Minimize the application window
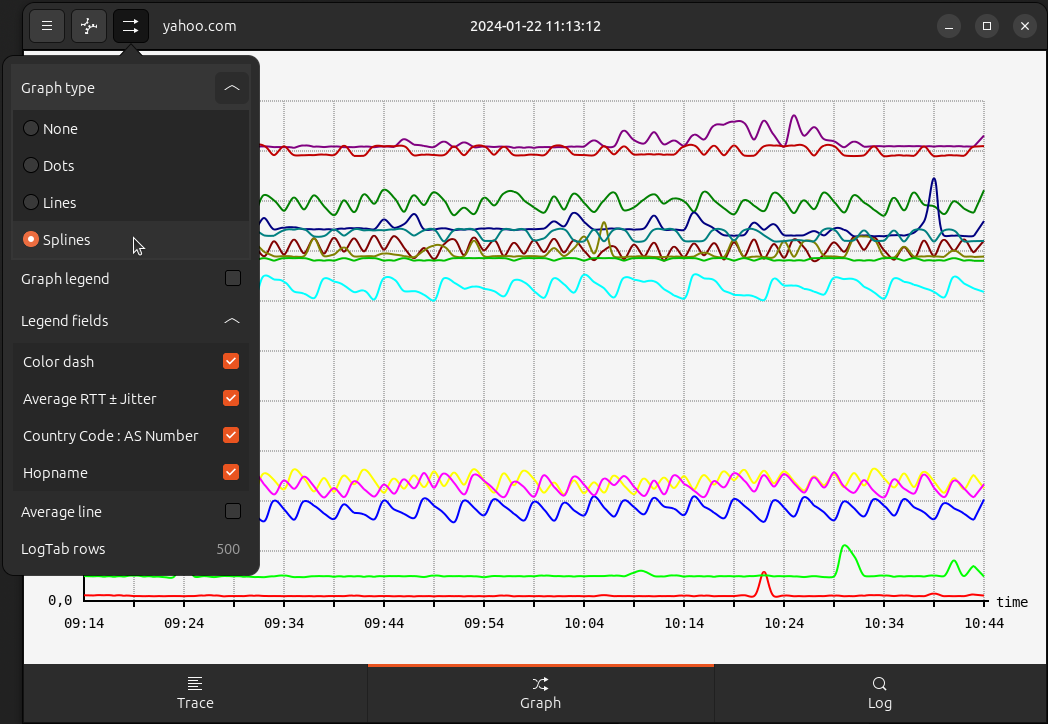 950,26
